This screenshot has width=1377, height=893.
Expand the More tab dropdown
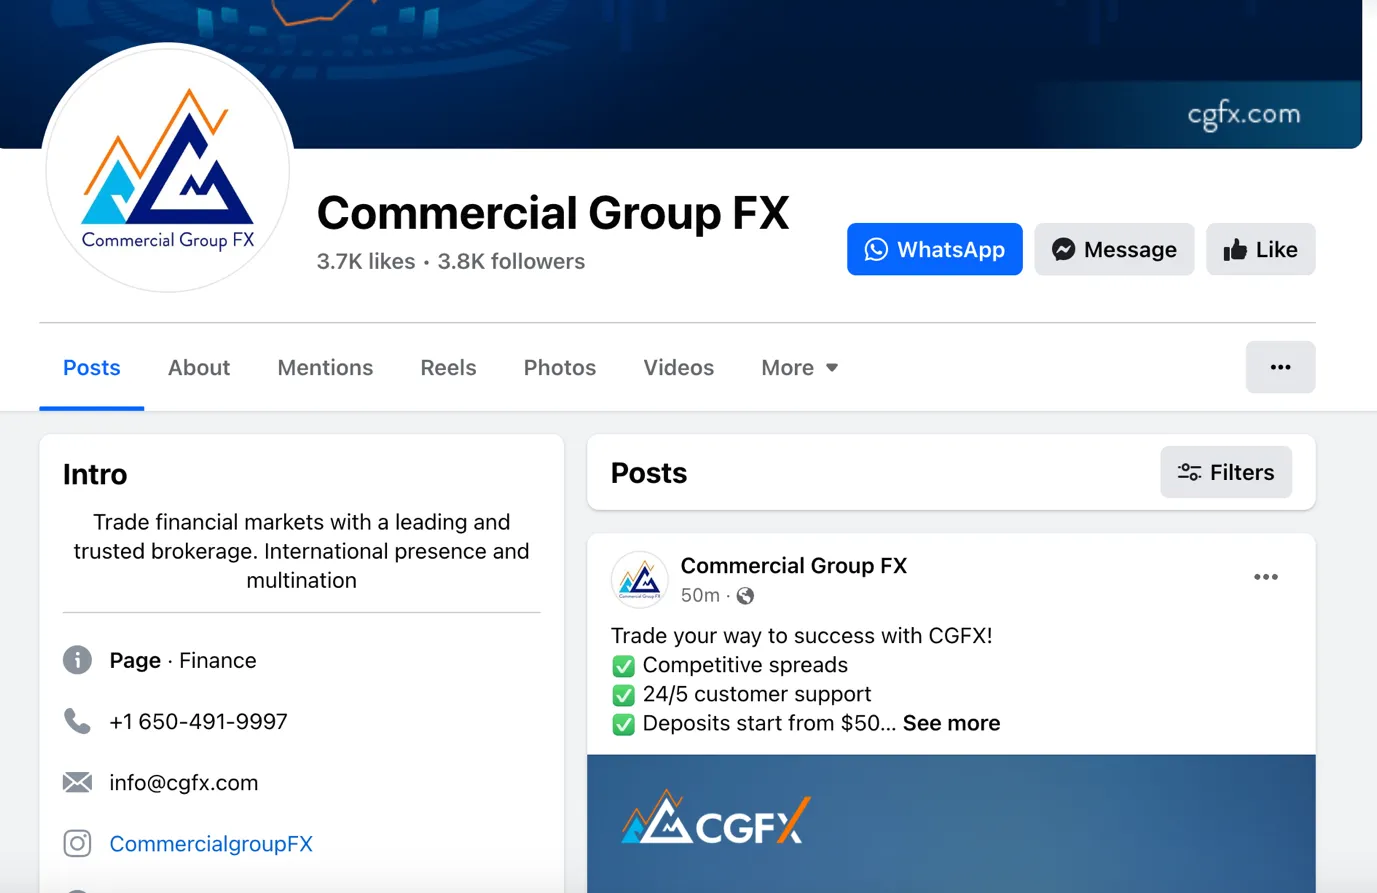[799, 367]
